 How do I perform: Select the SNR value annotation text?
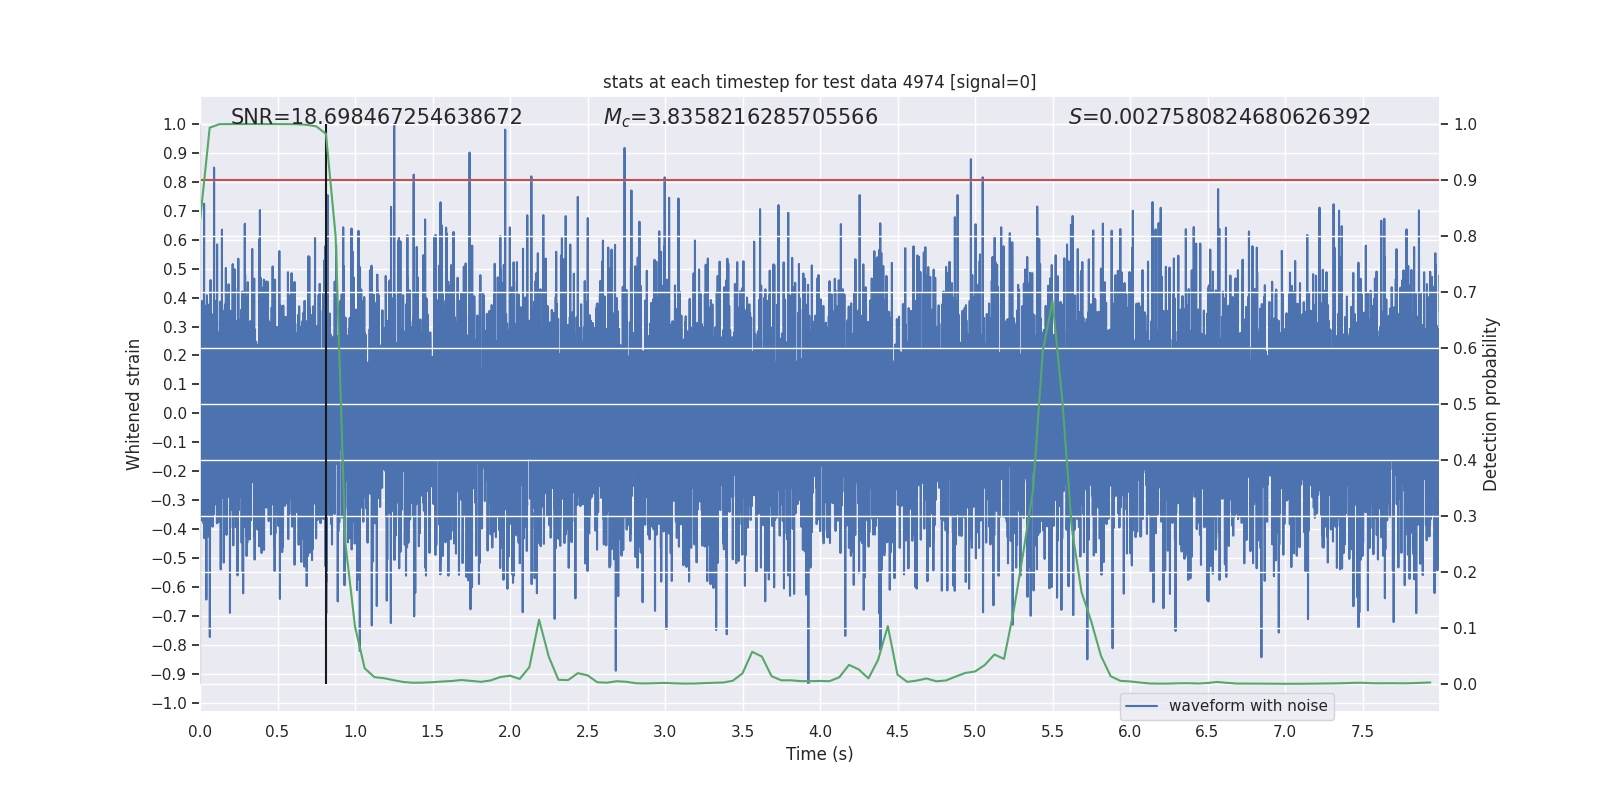click(376, 117)
